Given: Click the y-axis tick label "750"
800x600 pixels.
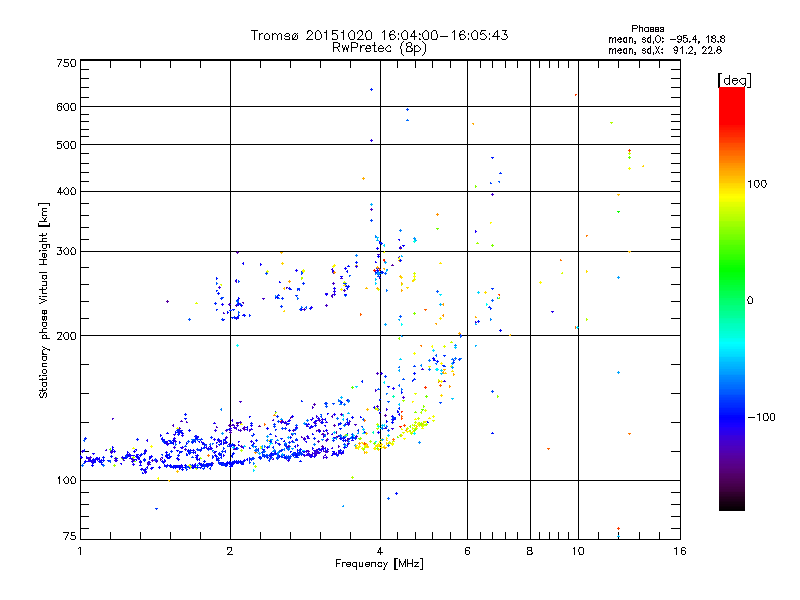Looking at the screenshot, I should [x=67, y=63].
